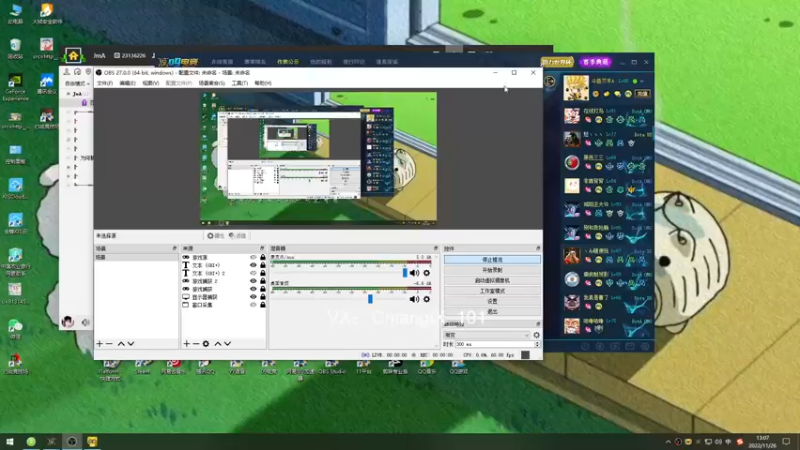Click the person icon at YY window top
This screenshot has width=800, height=450.
(66, 72)
